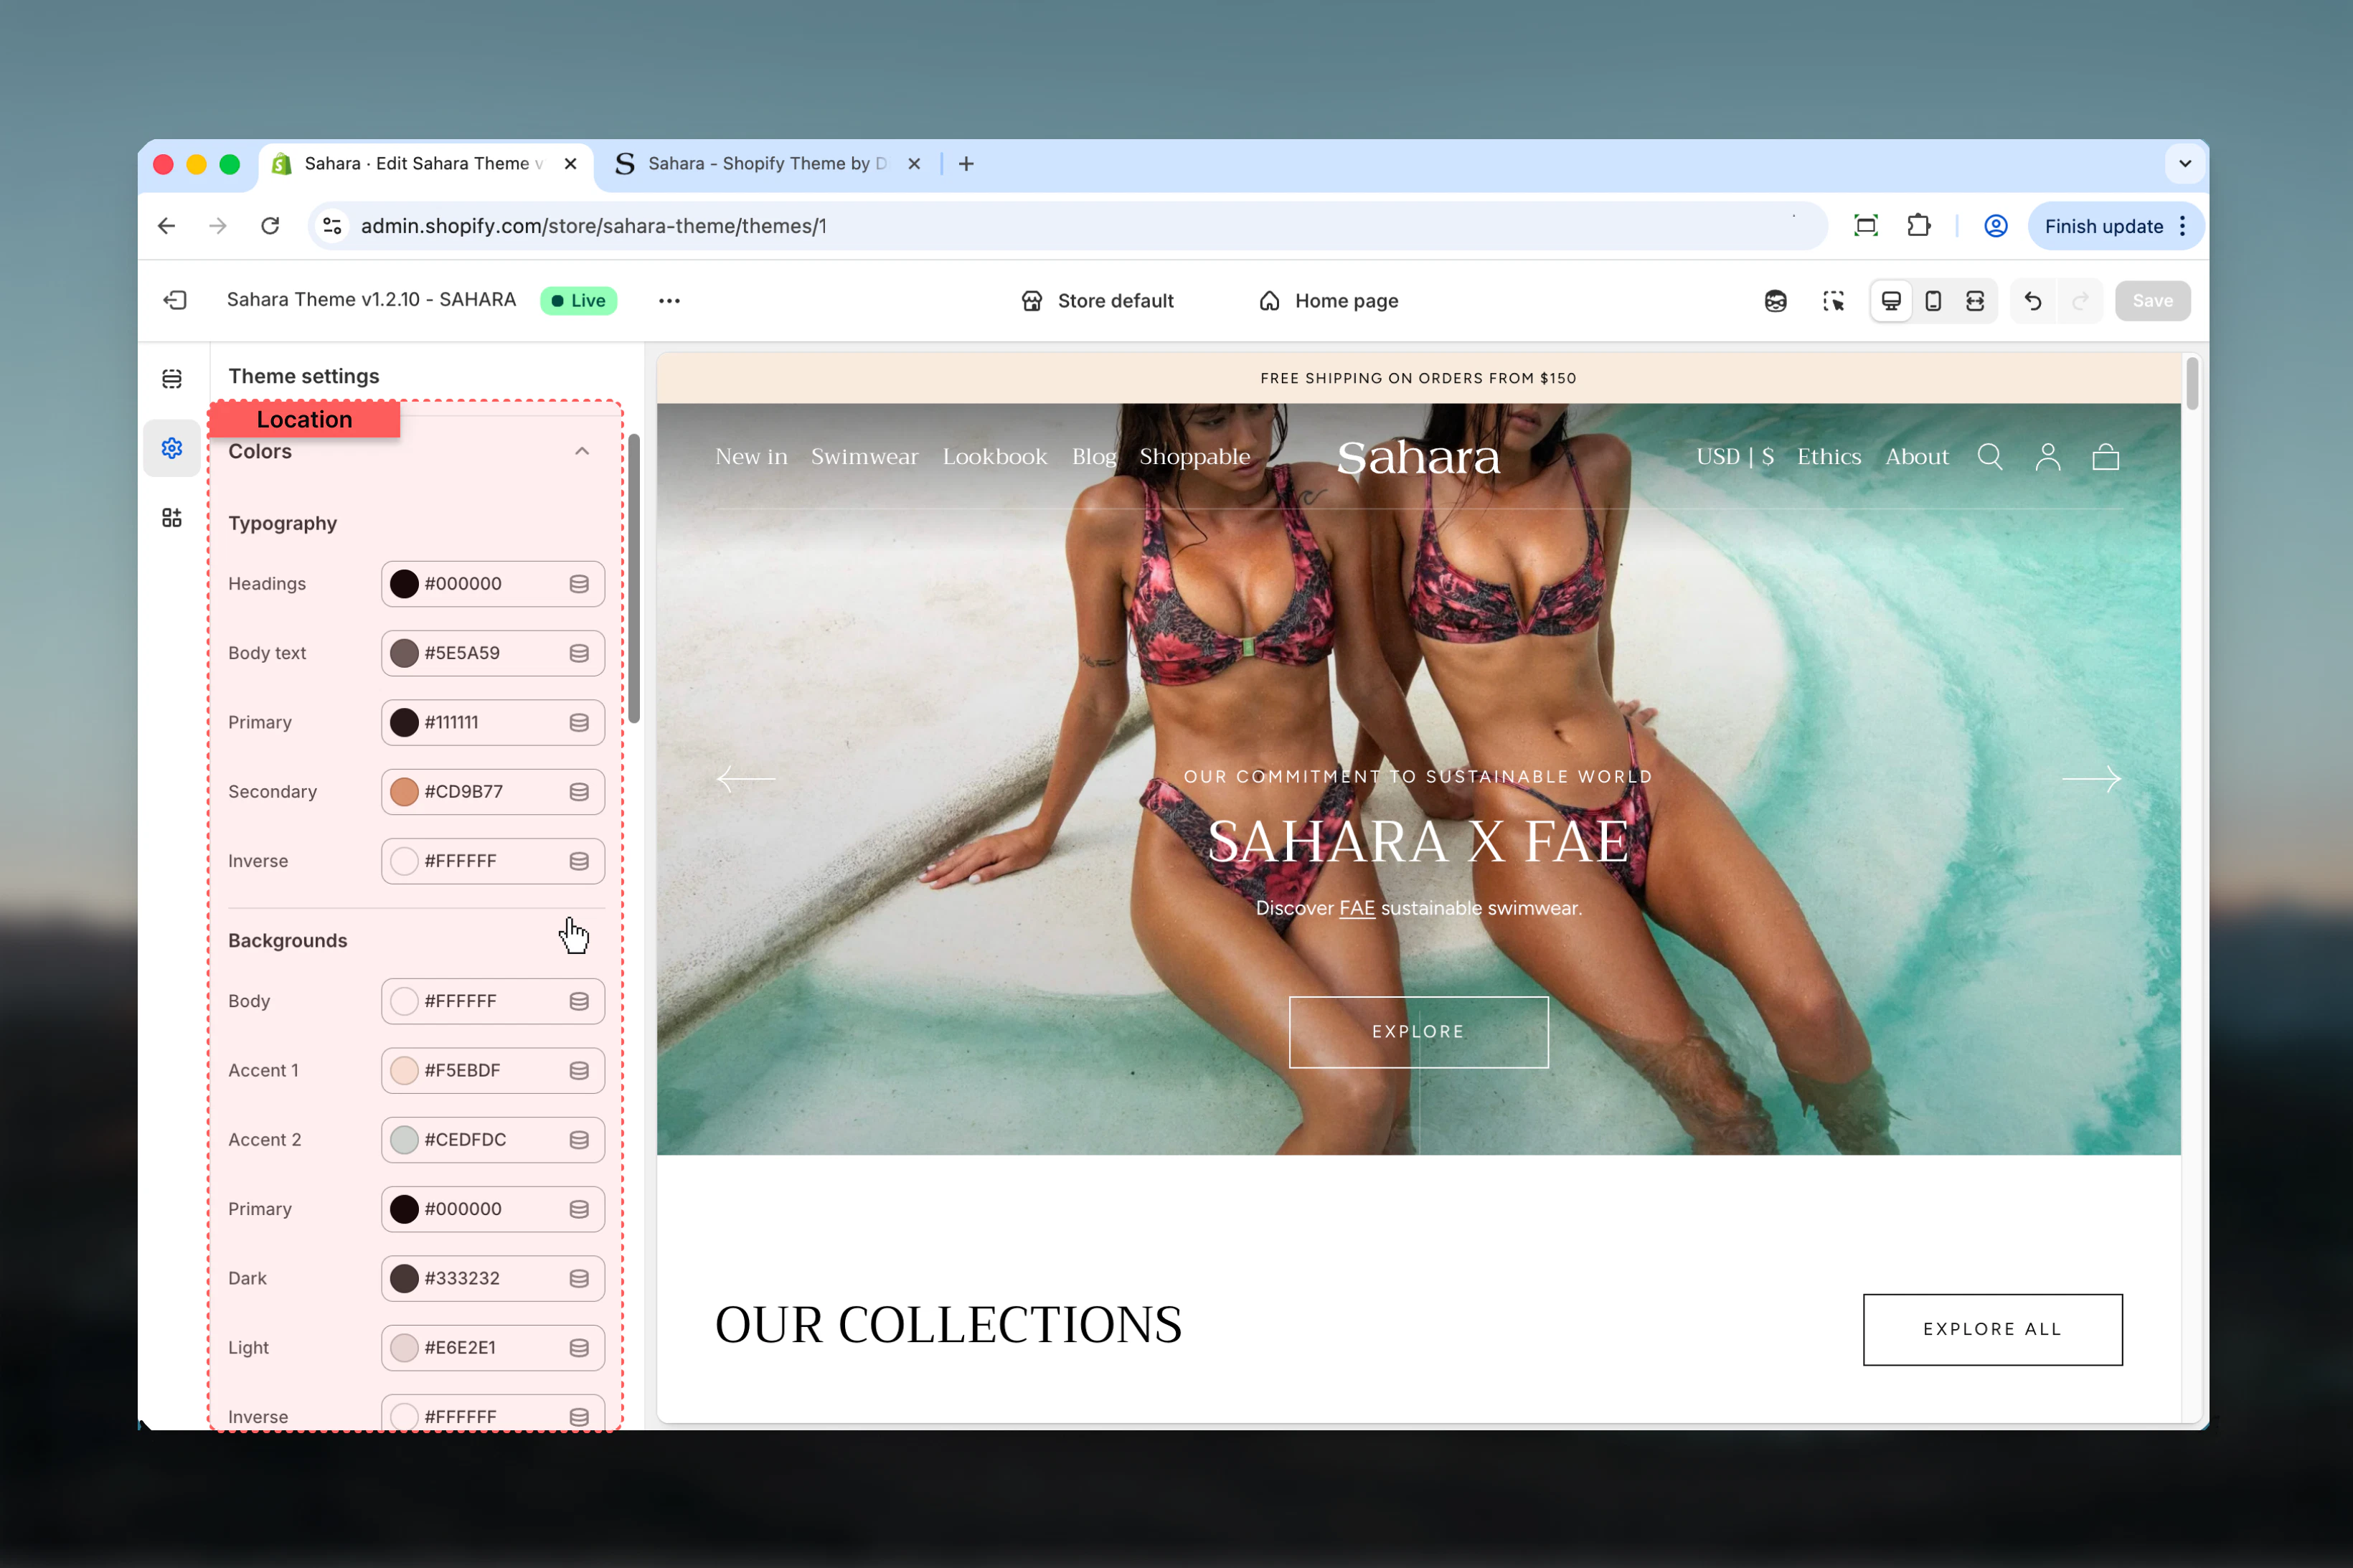Open search in the store preview

[x=1990, y=457]
